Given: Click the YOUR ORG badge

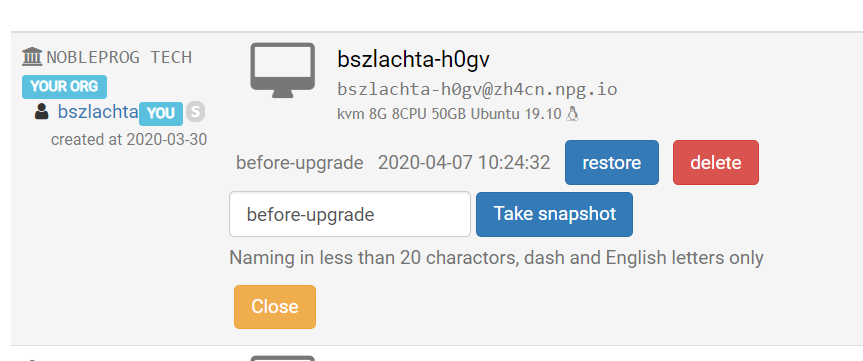Looking at the screenshot, I should pyautogui.click(x=64, y=86).
